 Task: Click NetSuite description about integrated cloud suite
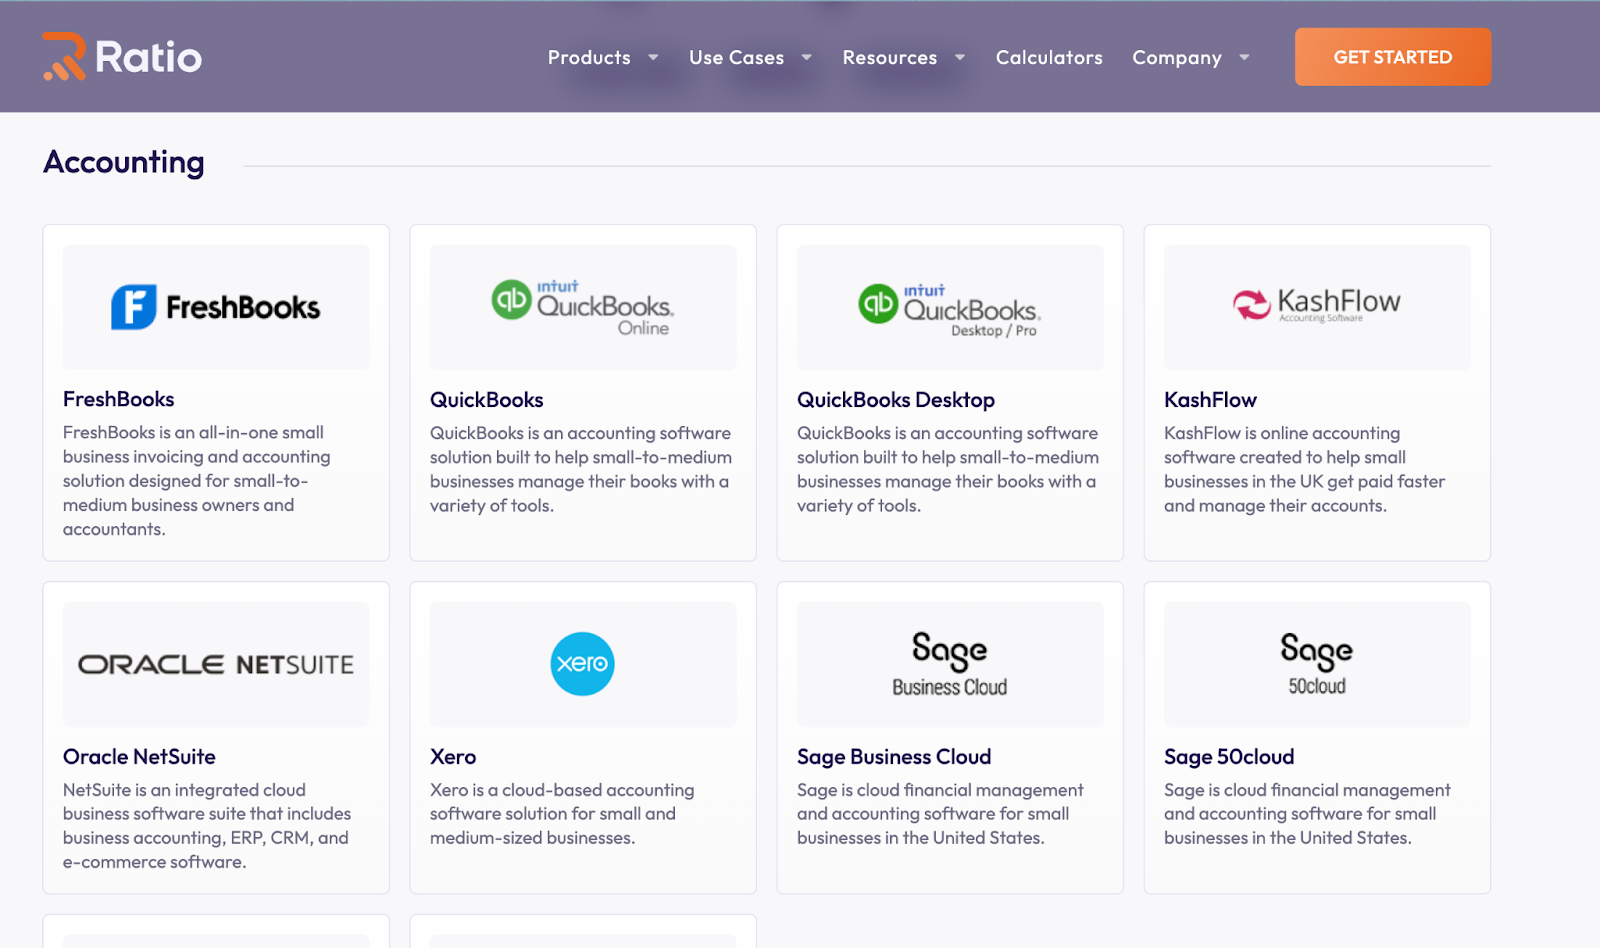pyautogui.click(x=207, y=826)
